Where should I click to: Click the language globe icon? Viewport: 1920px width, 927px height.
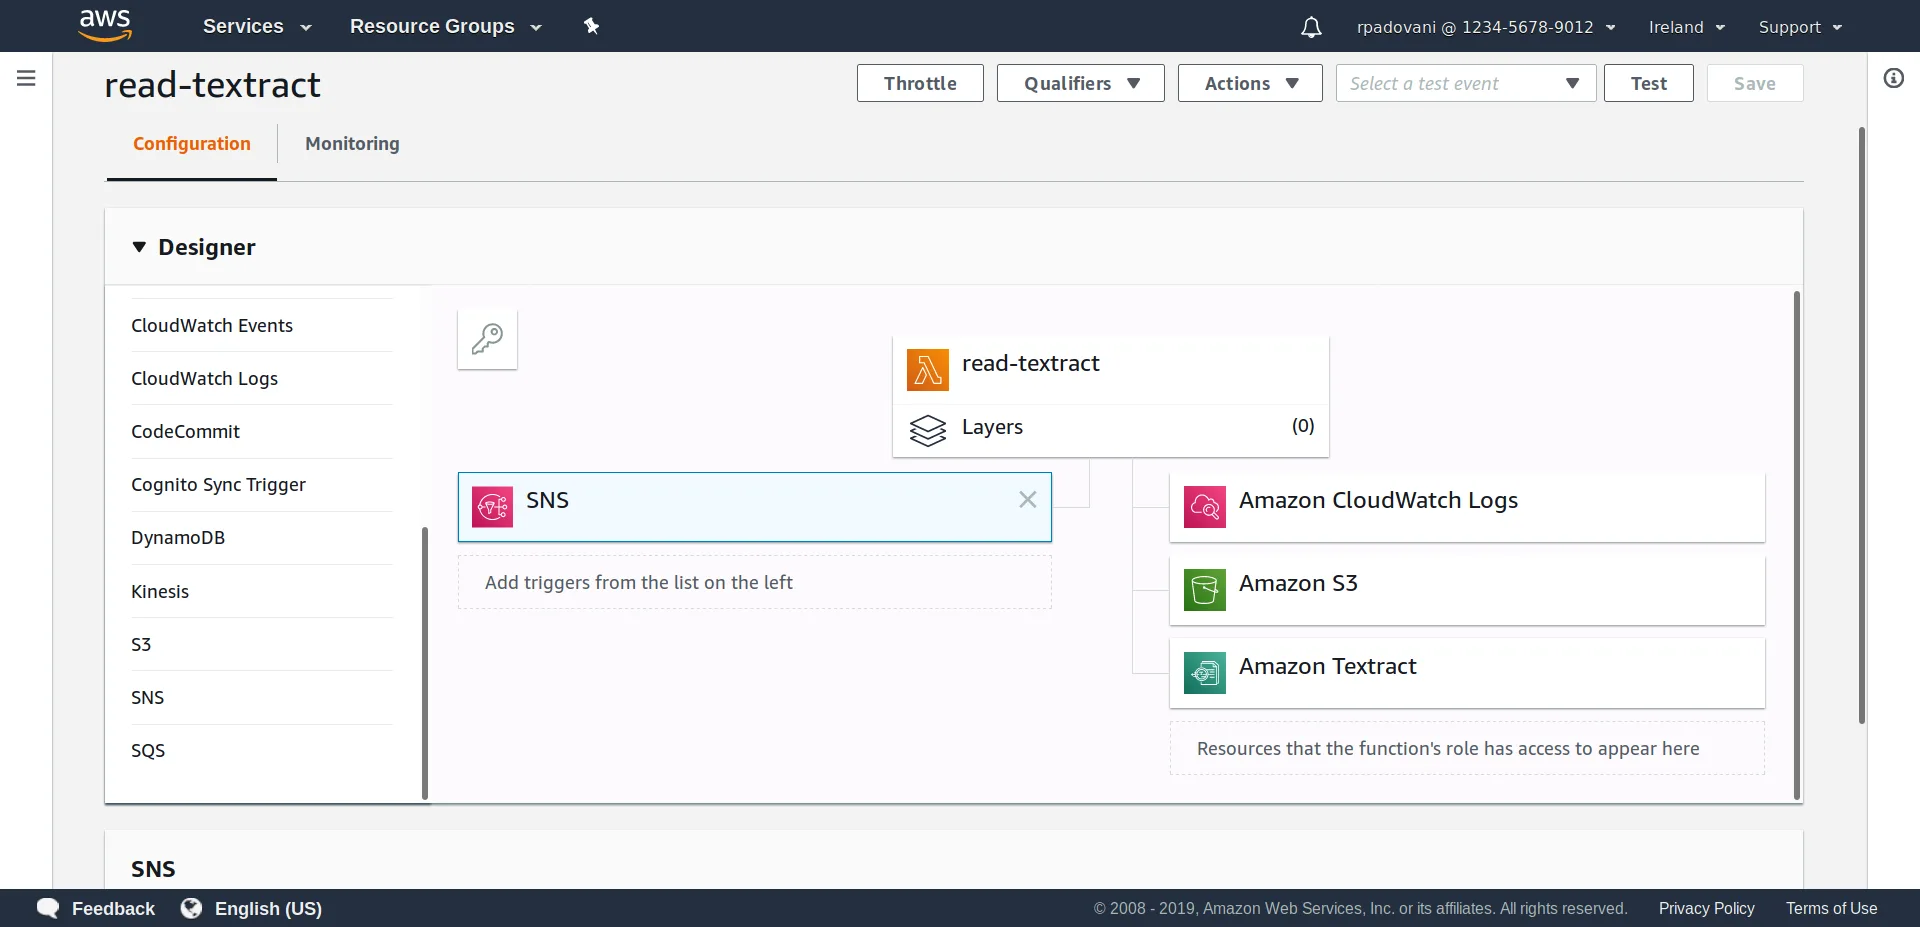coord(191,908)
